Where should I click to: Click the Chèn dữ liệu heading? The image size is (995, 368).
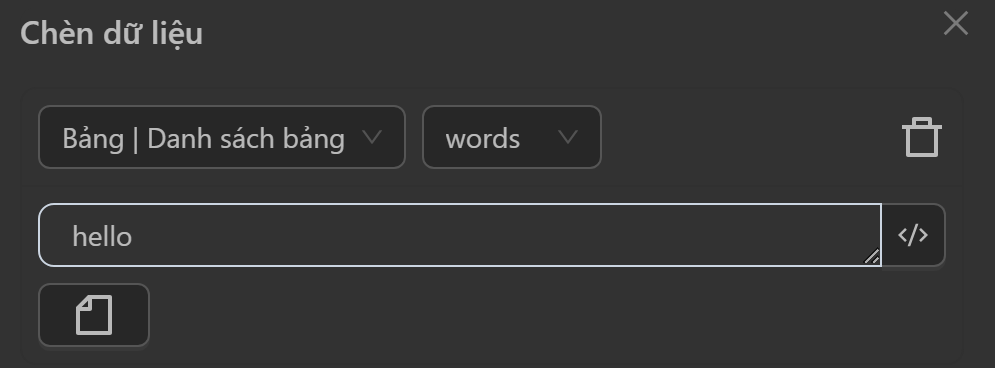[112, 33]
